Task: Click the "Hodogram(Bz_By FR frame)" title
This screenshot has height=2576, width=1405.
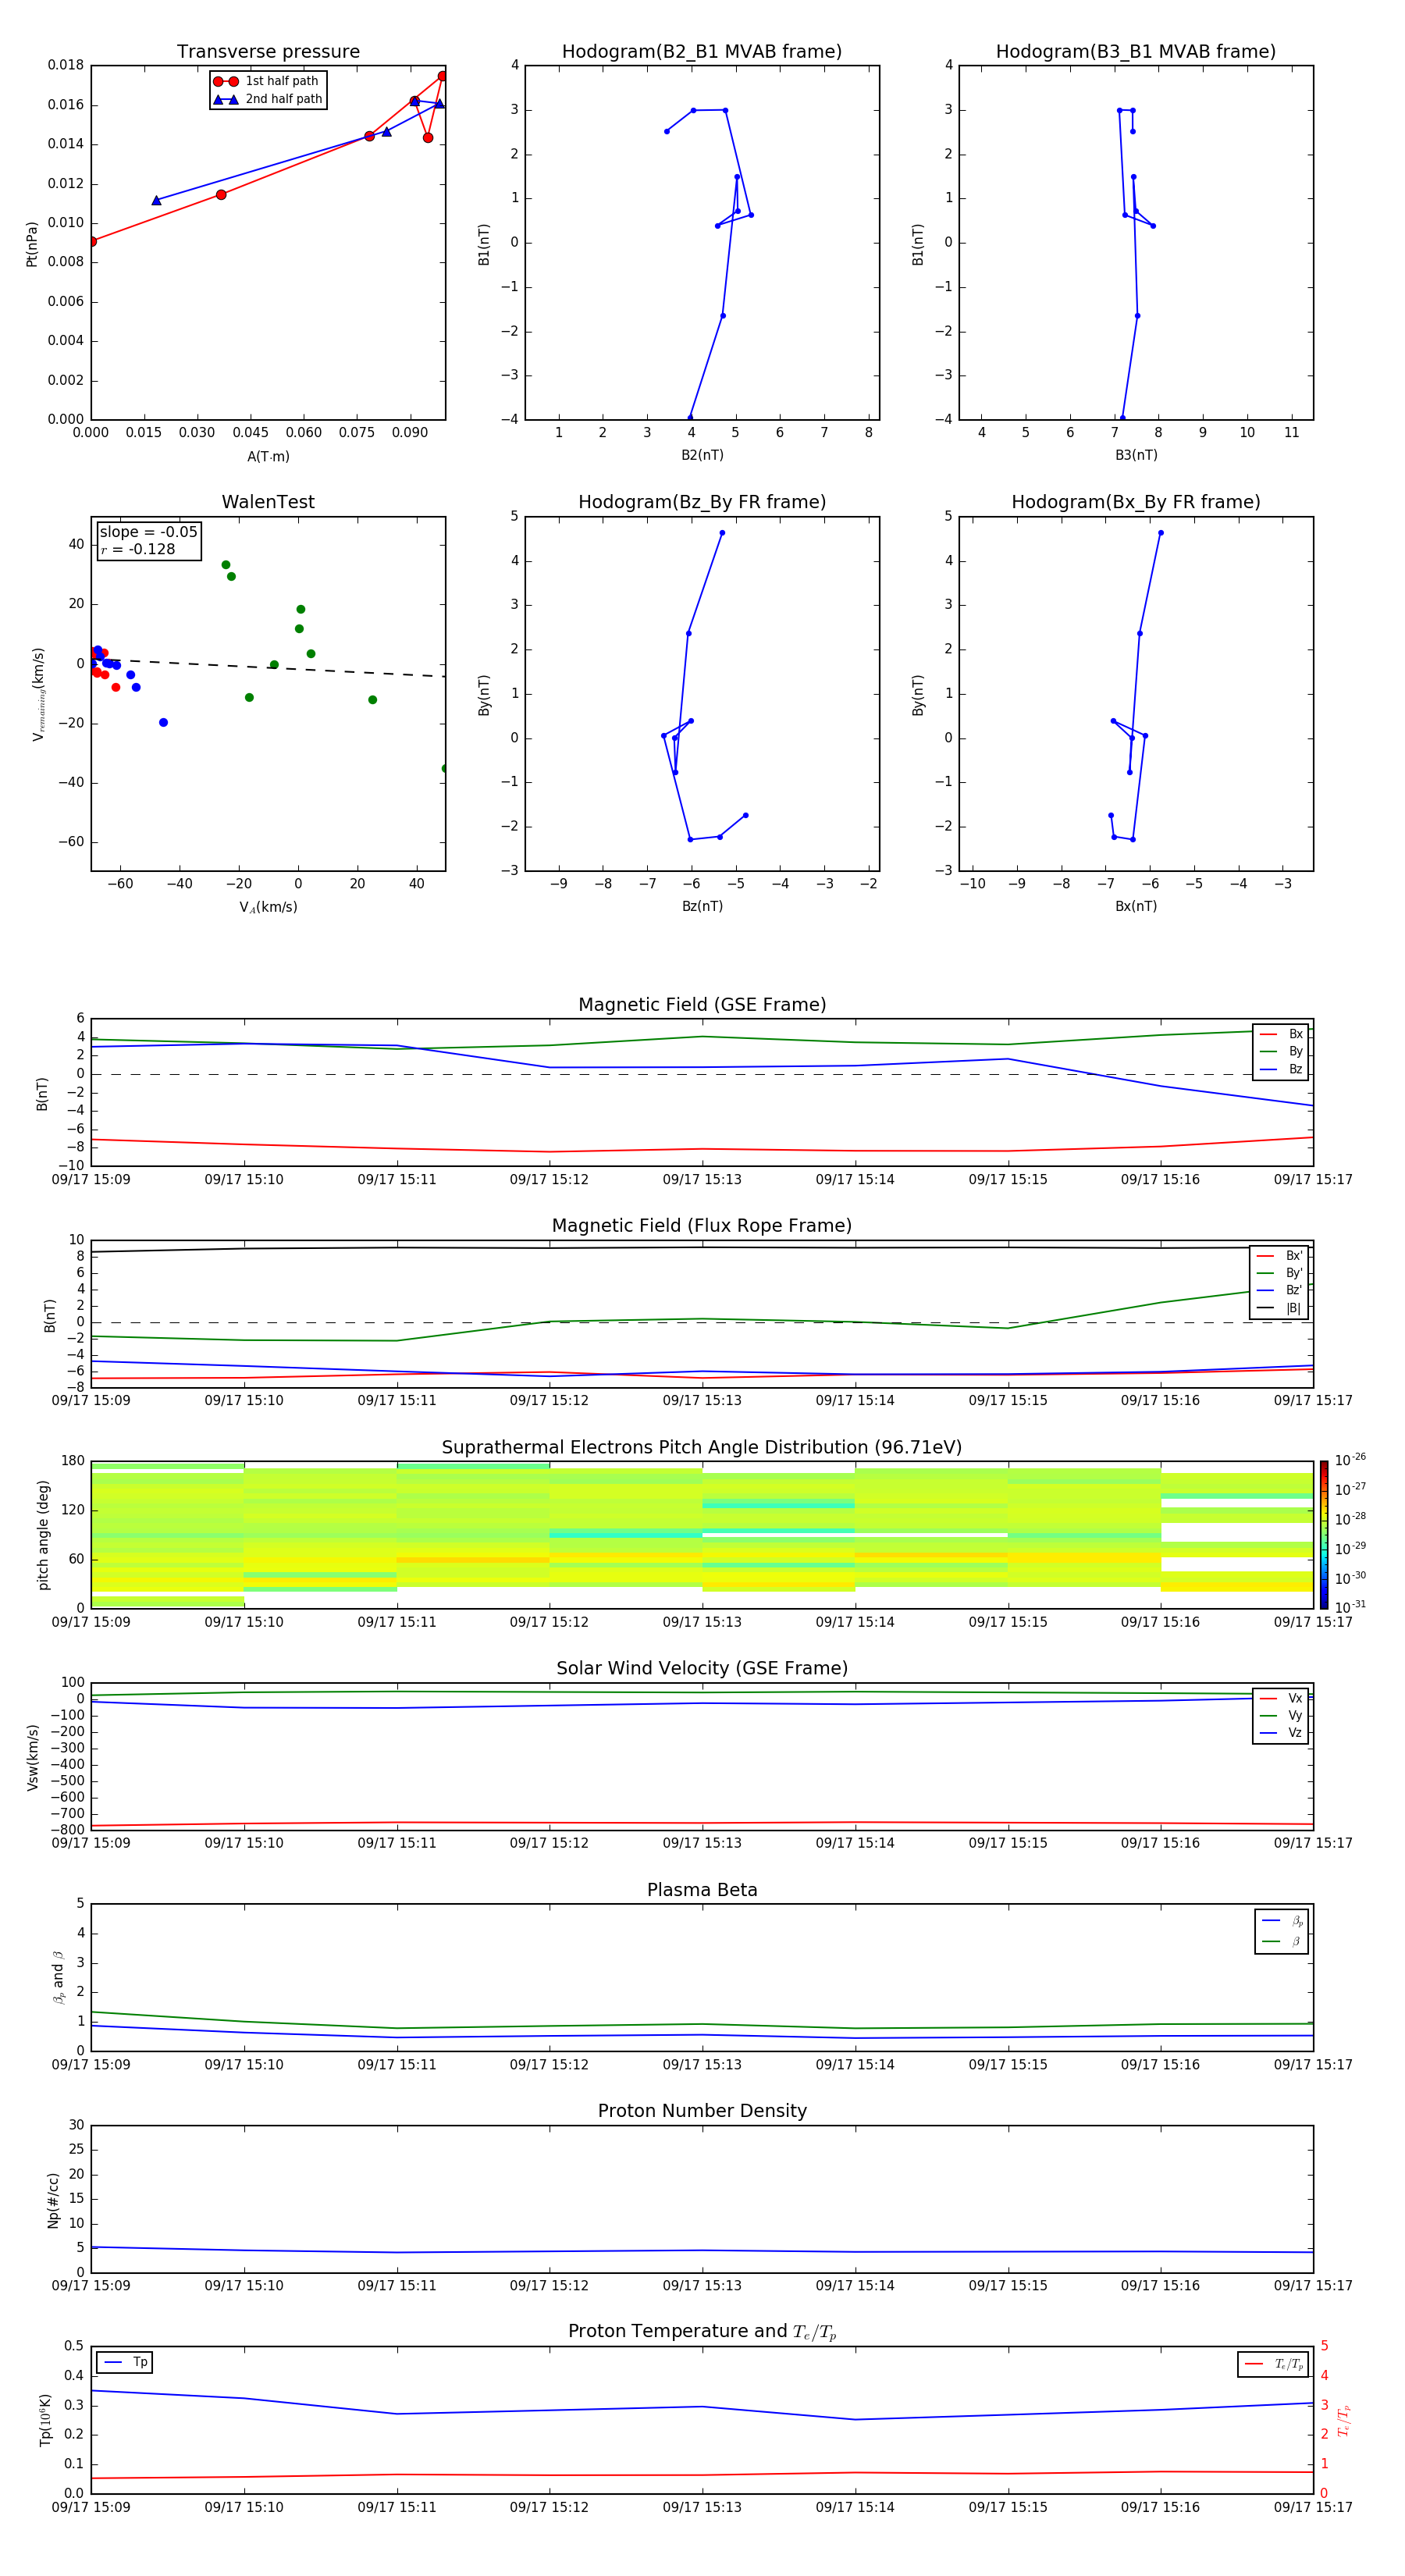Action: (702, 502)
